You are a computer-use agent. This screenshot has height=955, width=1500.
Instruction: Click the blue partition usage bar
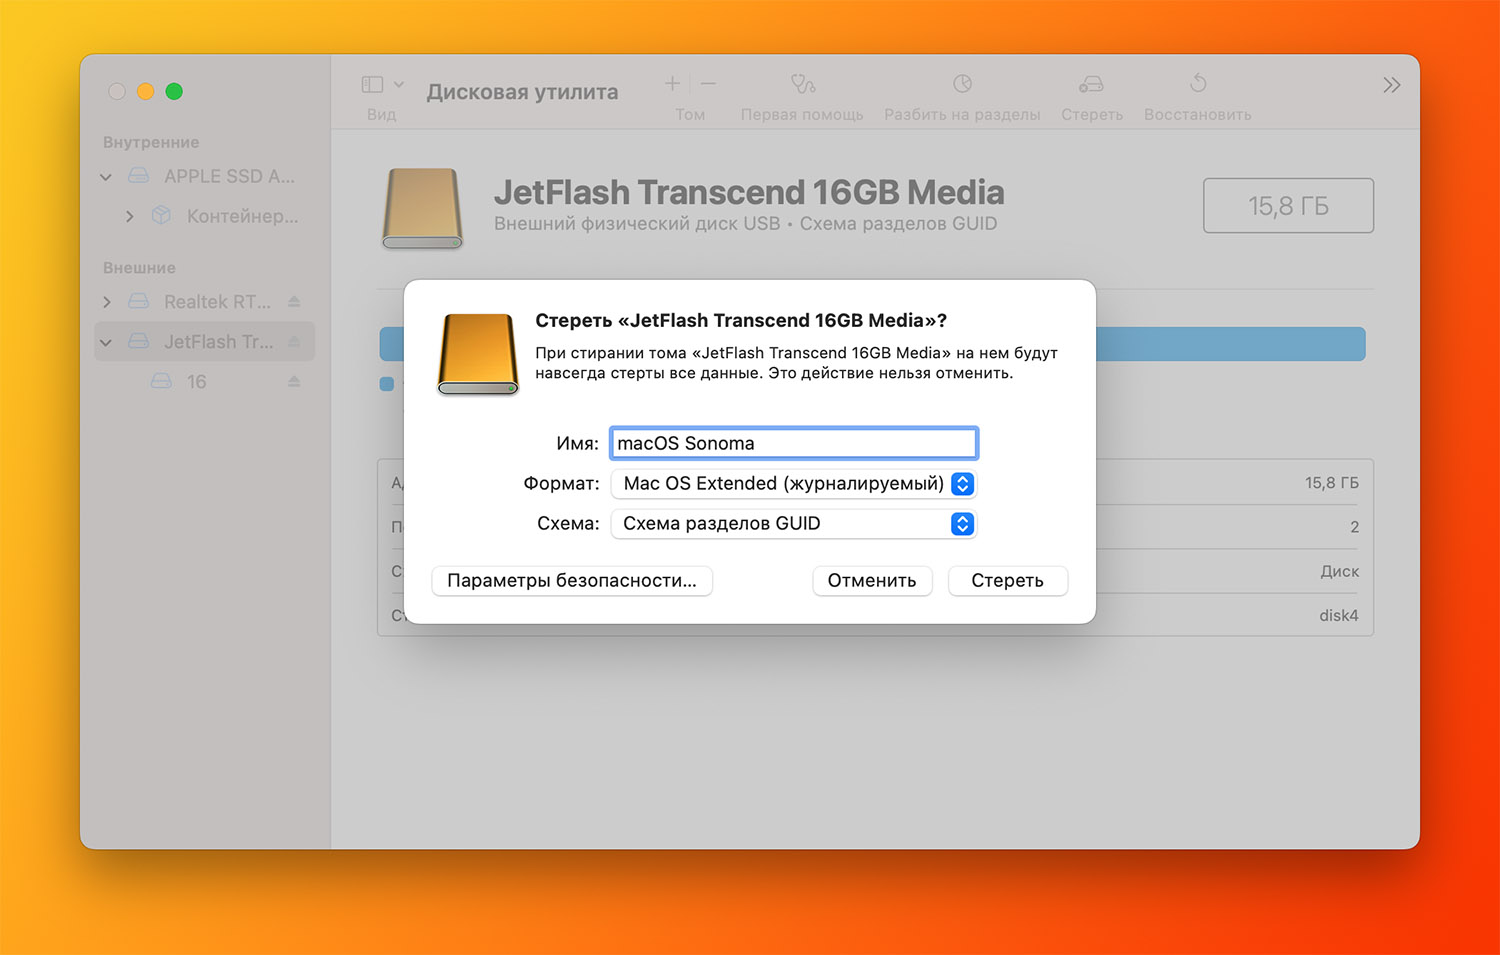point(1230,344)
